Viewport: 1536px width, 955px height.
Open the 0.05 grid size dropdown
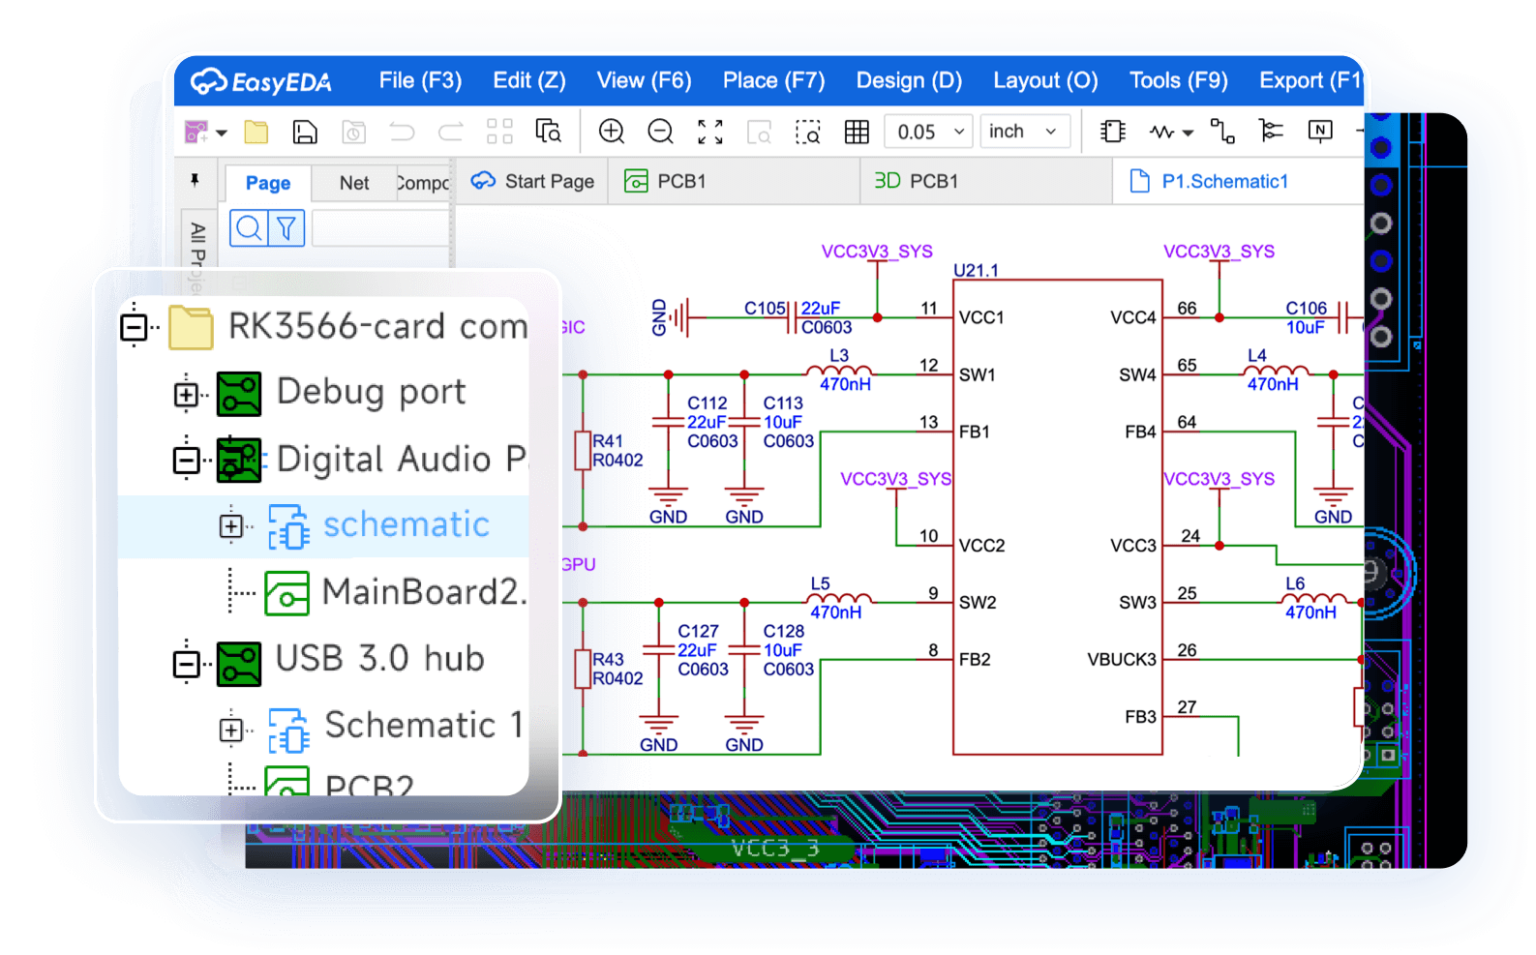[926, 131]
